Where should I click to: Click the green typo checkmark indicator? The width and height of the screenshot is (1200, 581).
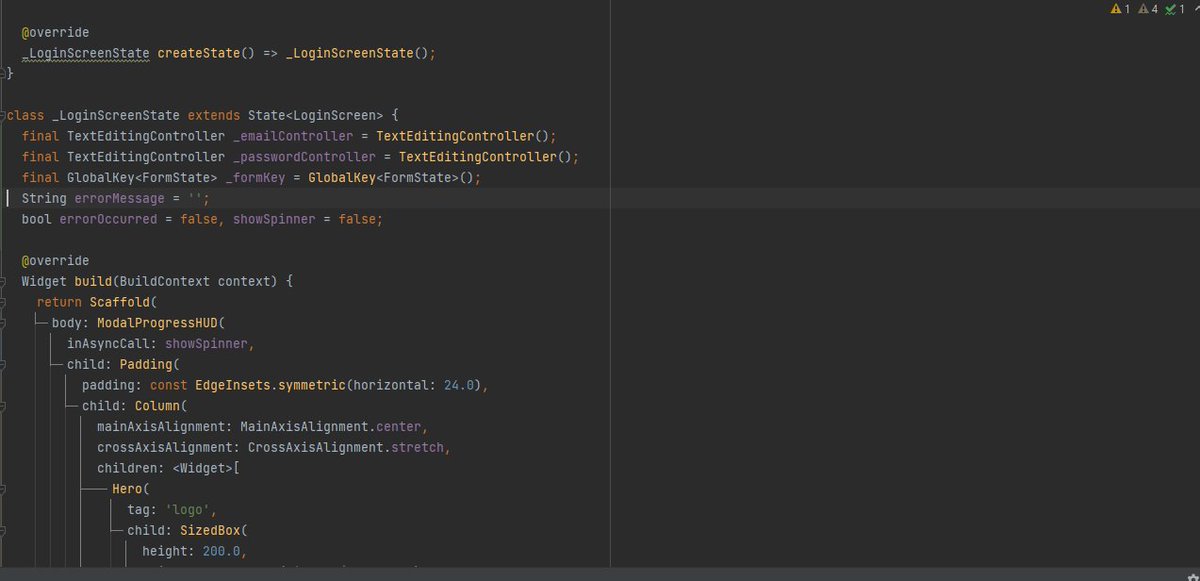click(x=1170, y=9)
